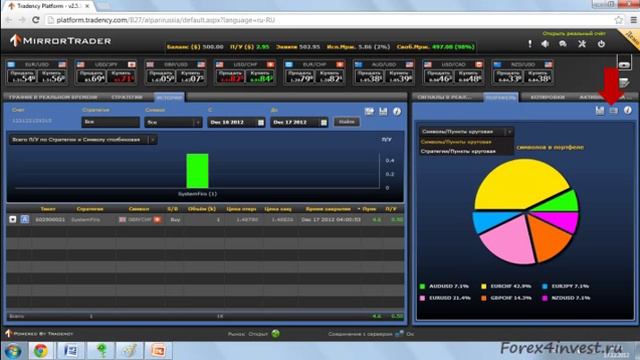
Task: Open the bar chart type dropdown in history
Action: click(x=82, y=140)
